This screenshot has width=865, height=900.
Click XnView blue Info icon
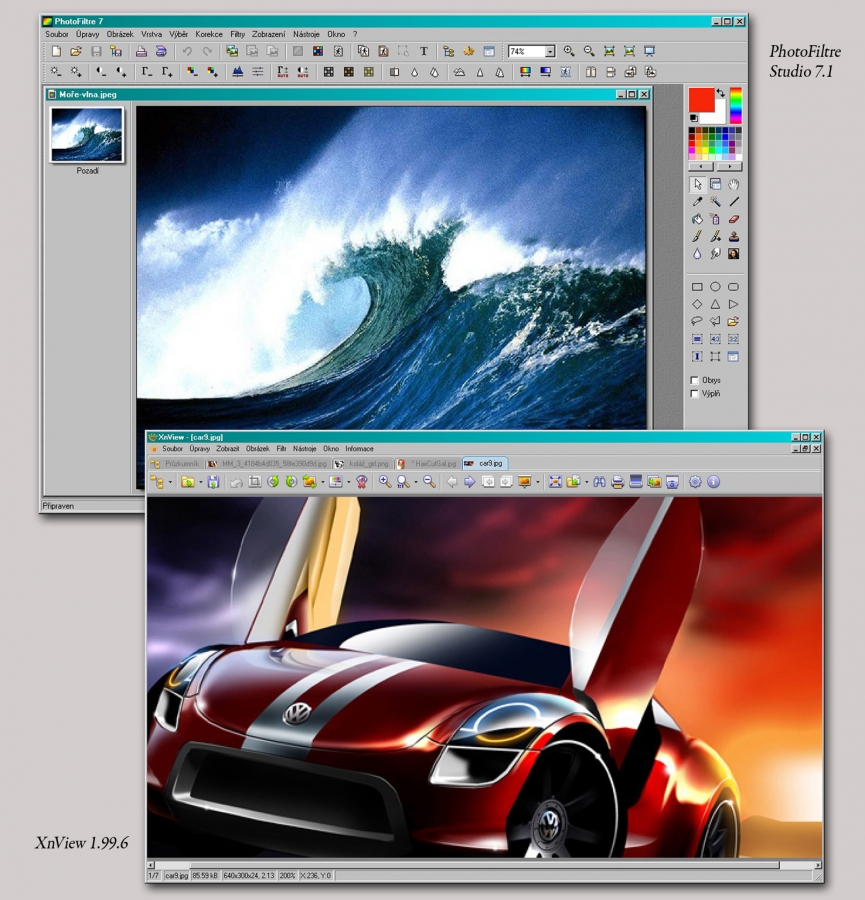[713, 482]
